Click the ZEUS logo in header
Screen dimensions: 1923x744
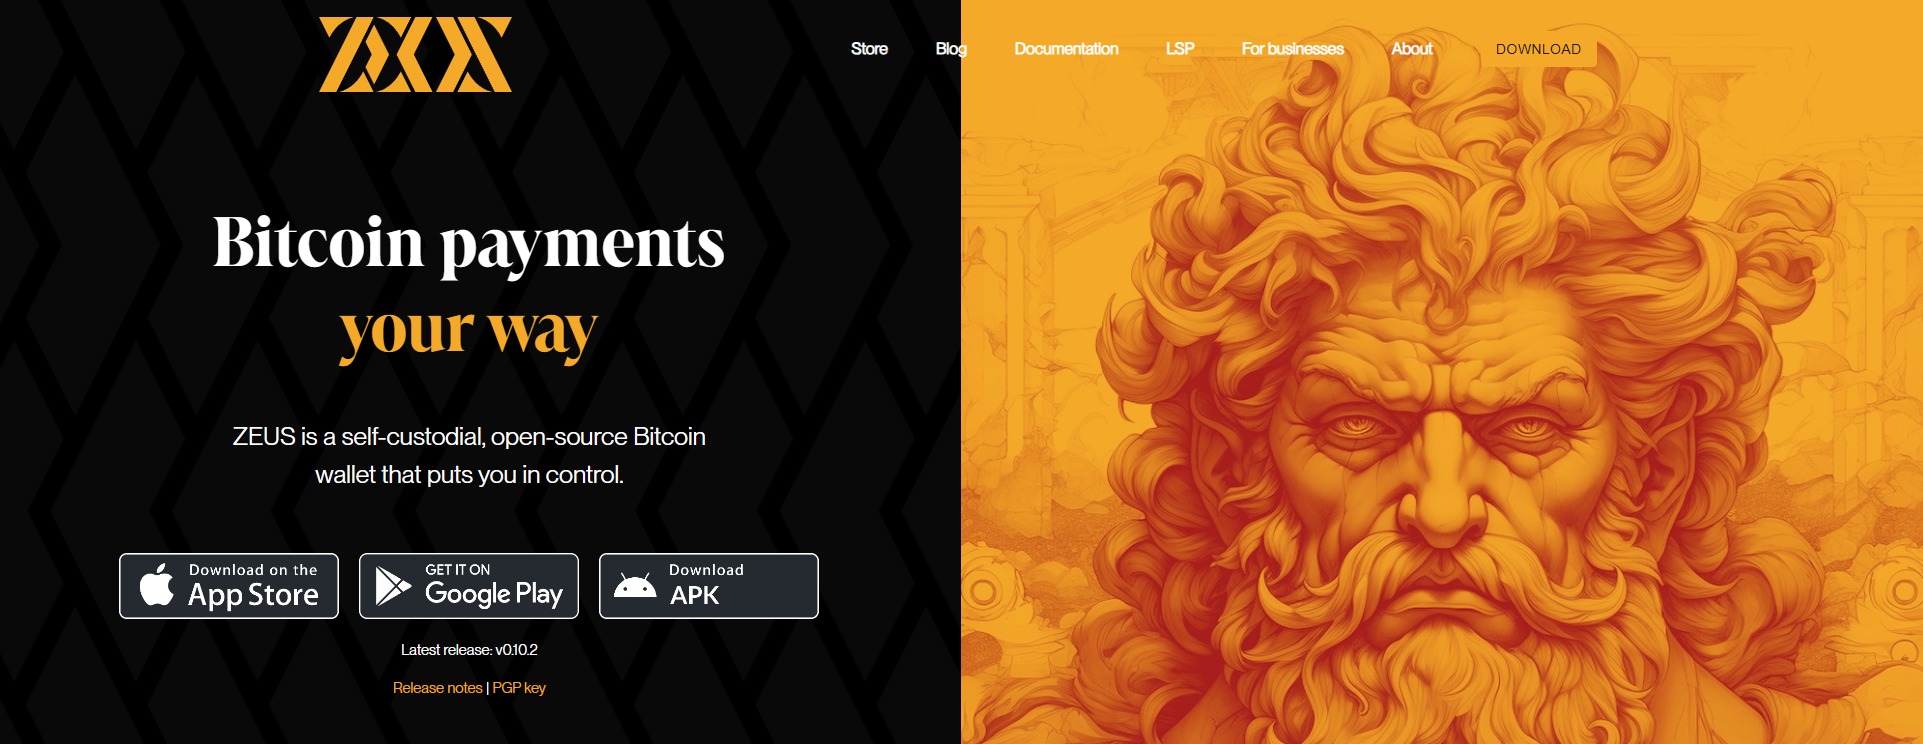[x=415, y=54]
